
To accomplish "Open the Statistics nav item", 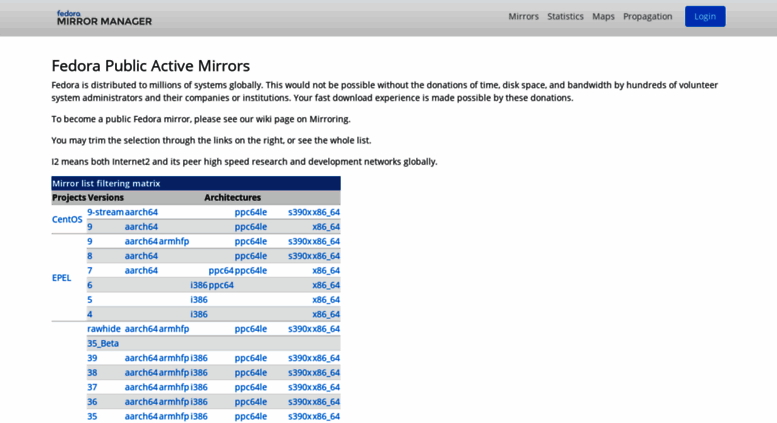I will (565, 16).
